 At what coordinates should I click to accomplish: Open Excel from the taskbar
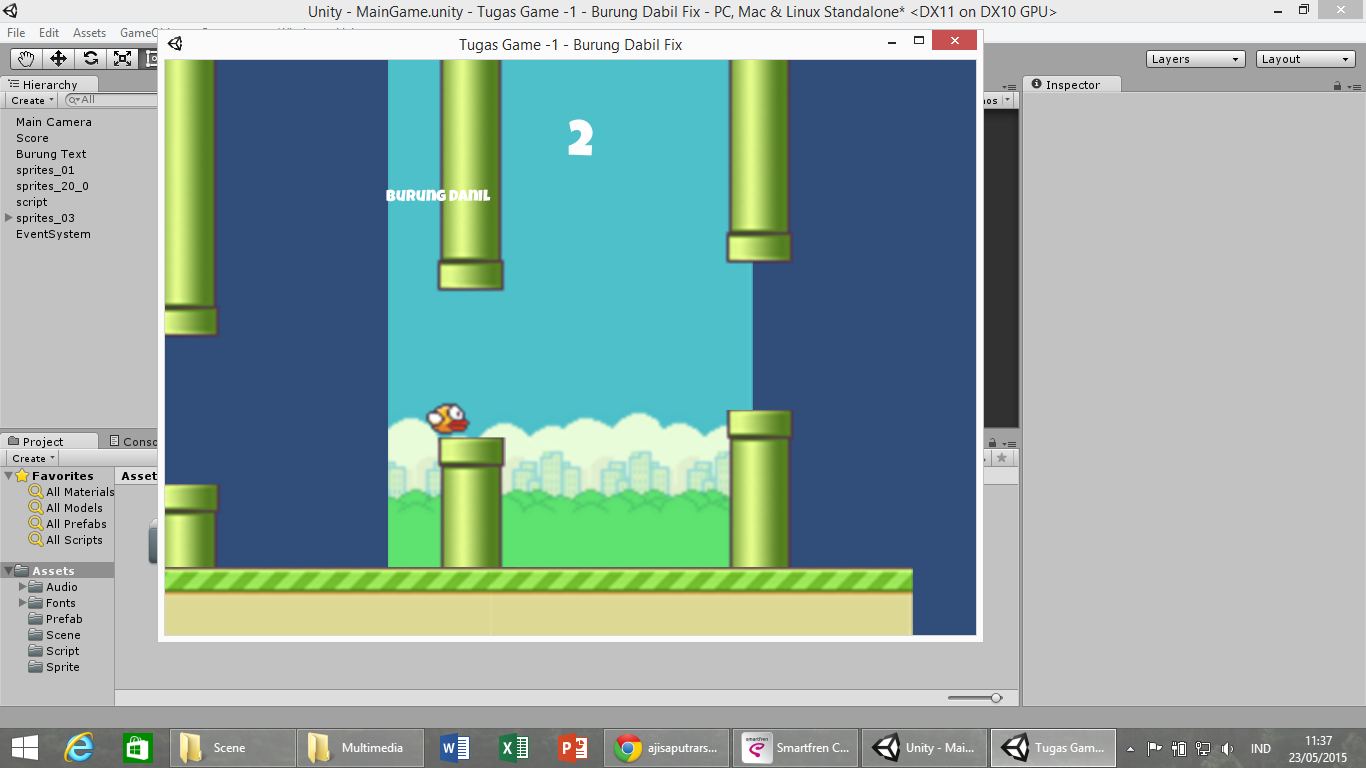click(x=514, y=747)
